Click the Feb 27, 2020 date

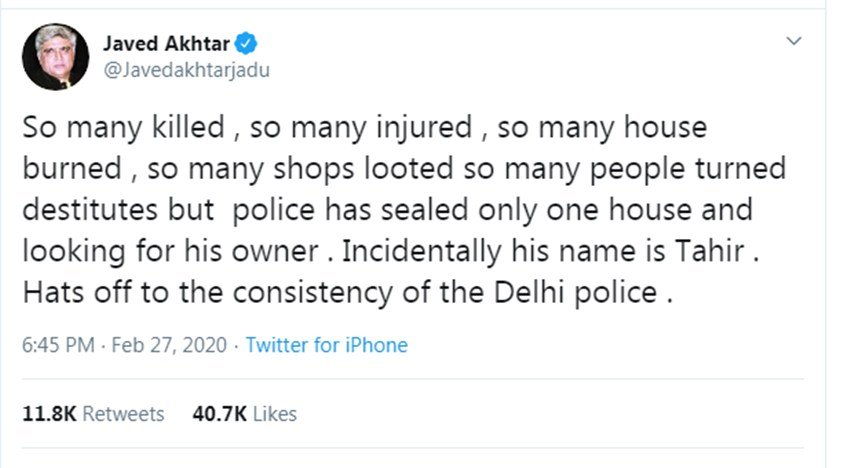tap(170, 345)
